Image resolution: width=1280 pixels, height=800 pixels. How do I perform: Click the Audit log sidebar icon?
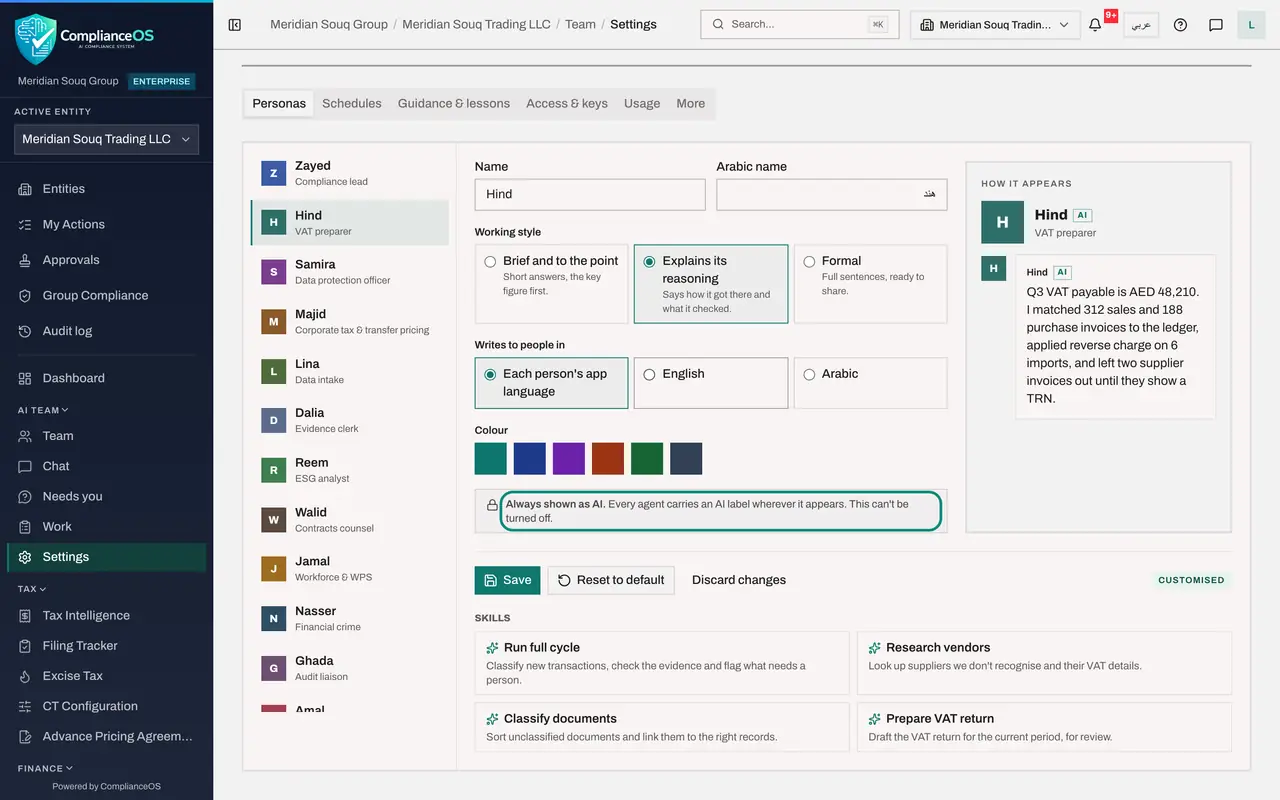25,331
